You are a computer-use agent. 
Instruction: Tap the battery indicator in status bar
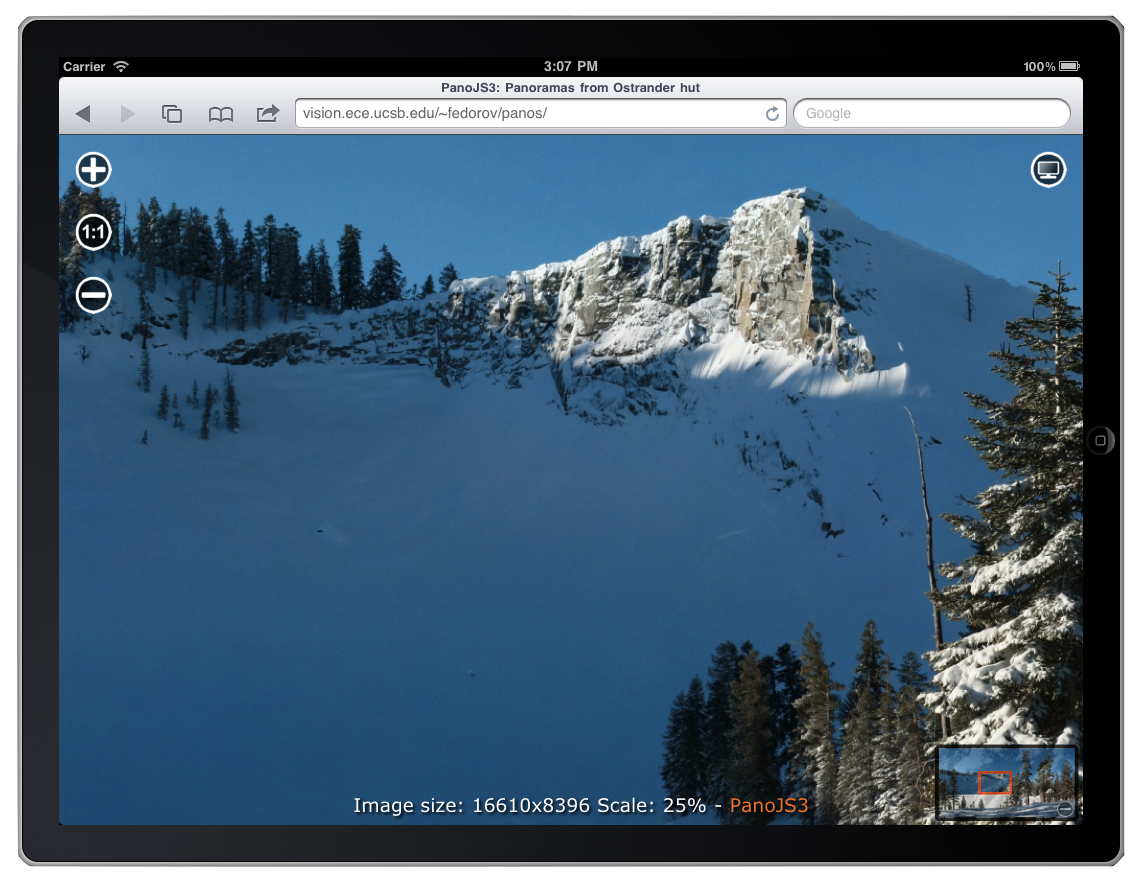click(1069, 66)
